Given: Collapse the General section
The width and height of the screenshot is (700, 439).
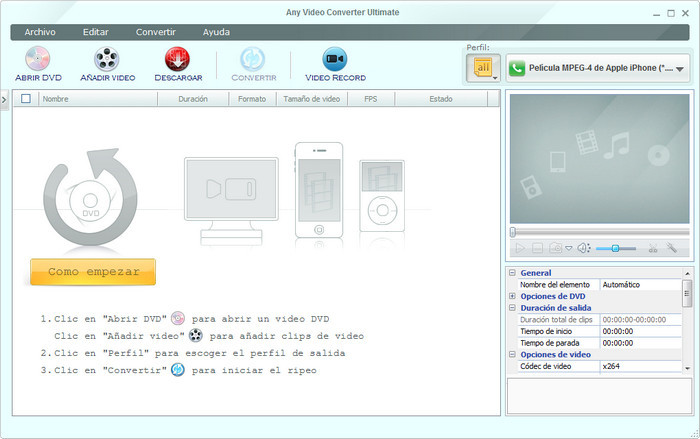Looking at the screenshot, I should [x=512, y=272].
